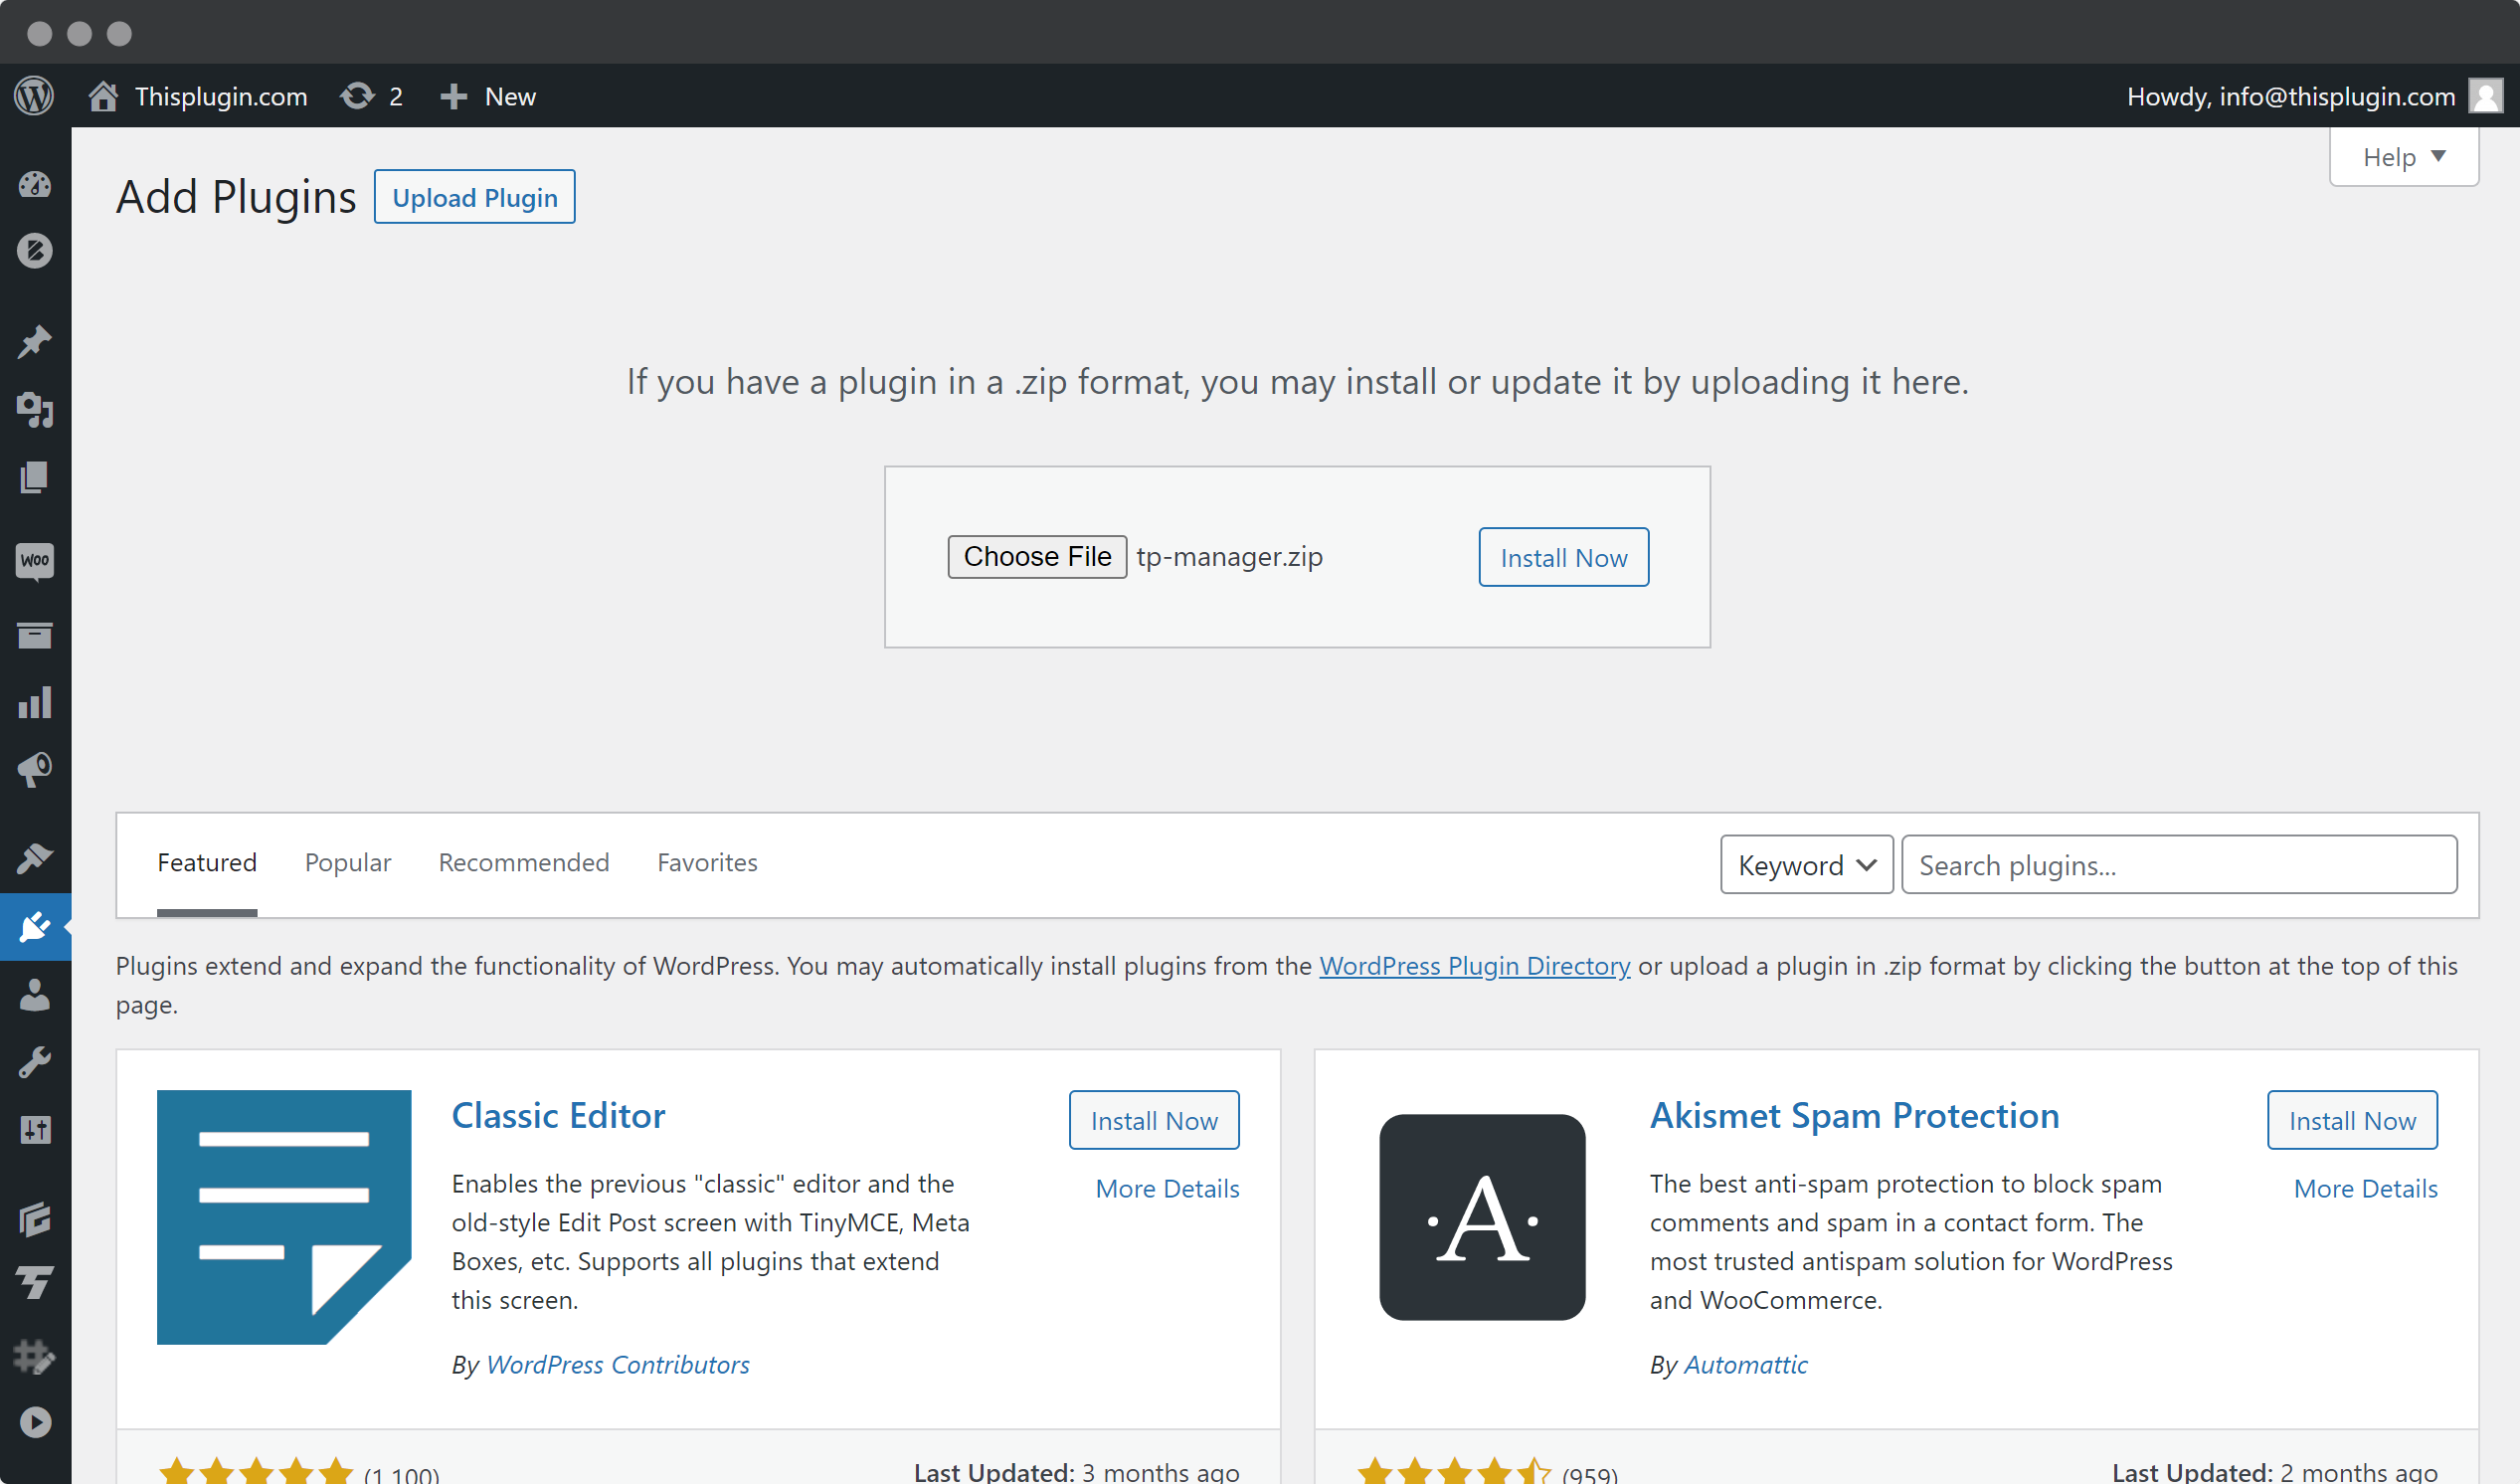The image size is (2520, 1484).
Task: Click the Upload Plugin button
Action: 475,197
